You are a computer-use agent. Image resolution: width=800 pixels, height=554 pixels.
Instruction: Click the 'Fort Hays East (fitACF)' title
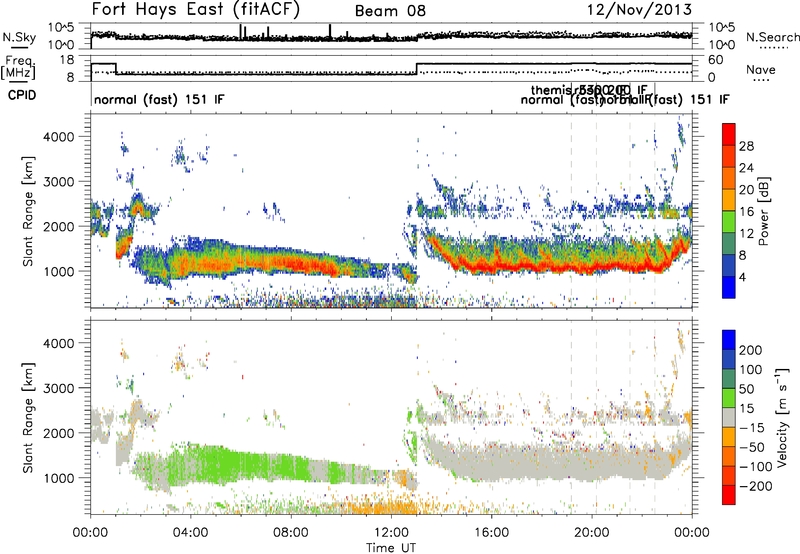(195, 10)
